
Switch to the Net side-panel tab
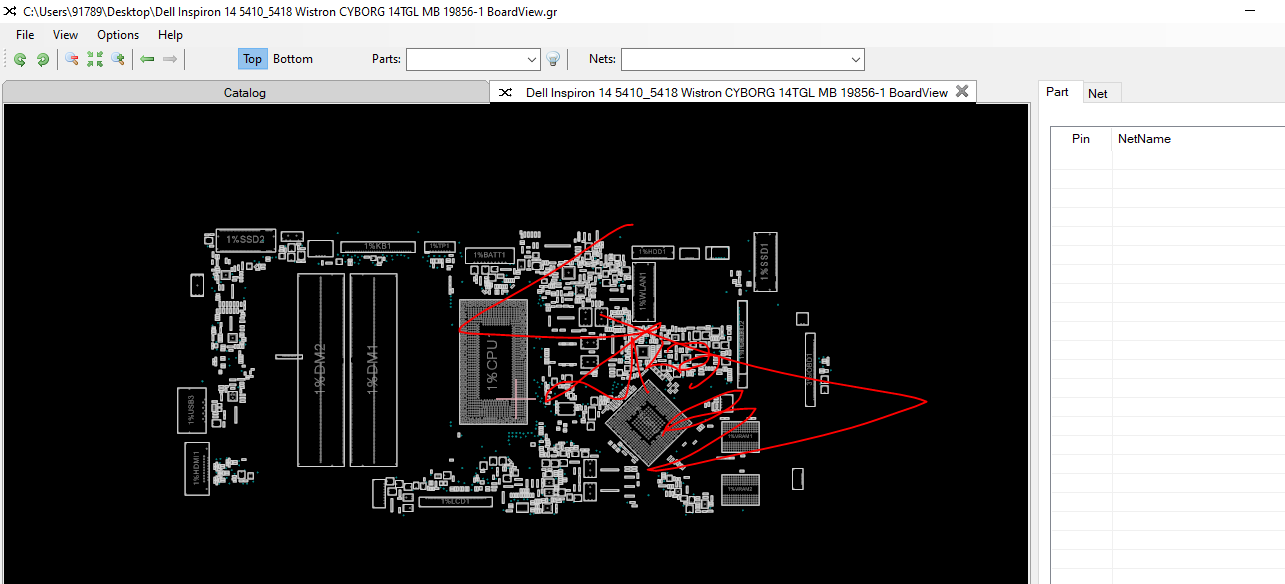tap(1098, 93)
